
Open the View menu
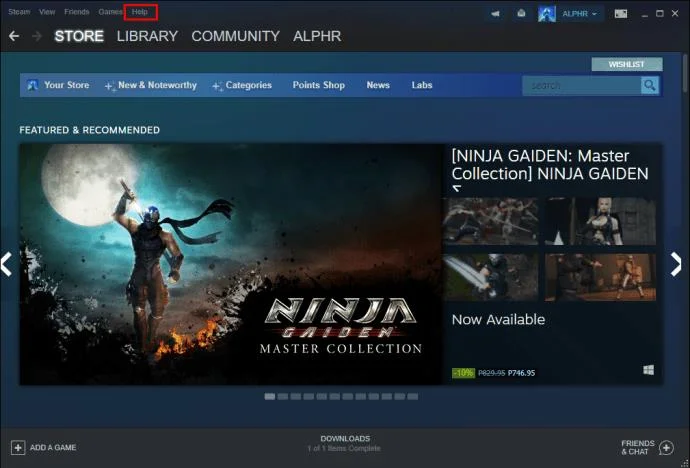(x=47, y=12)
